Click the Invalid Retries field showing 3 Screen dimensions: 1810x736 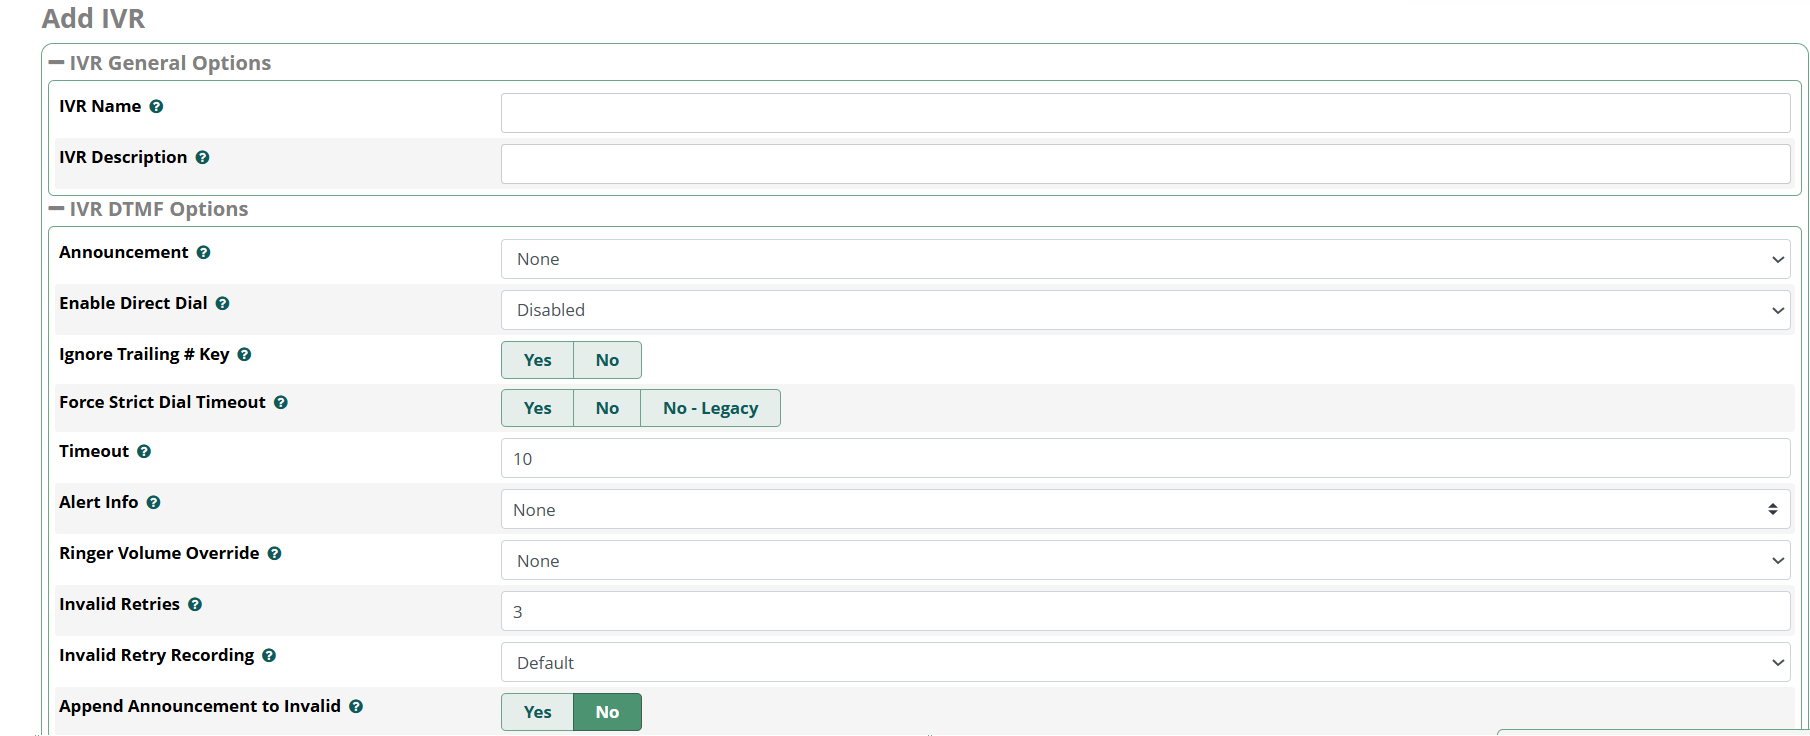1145,611
